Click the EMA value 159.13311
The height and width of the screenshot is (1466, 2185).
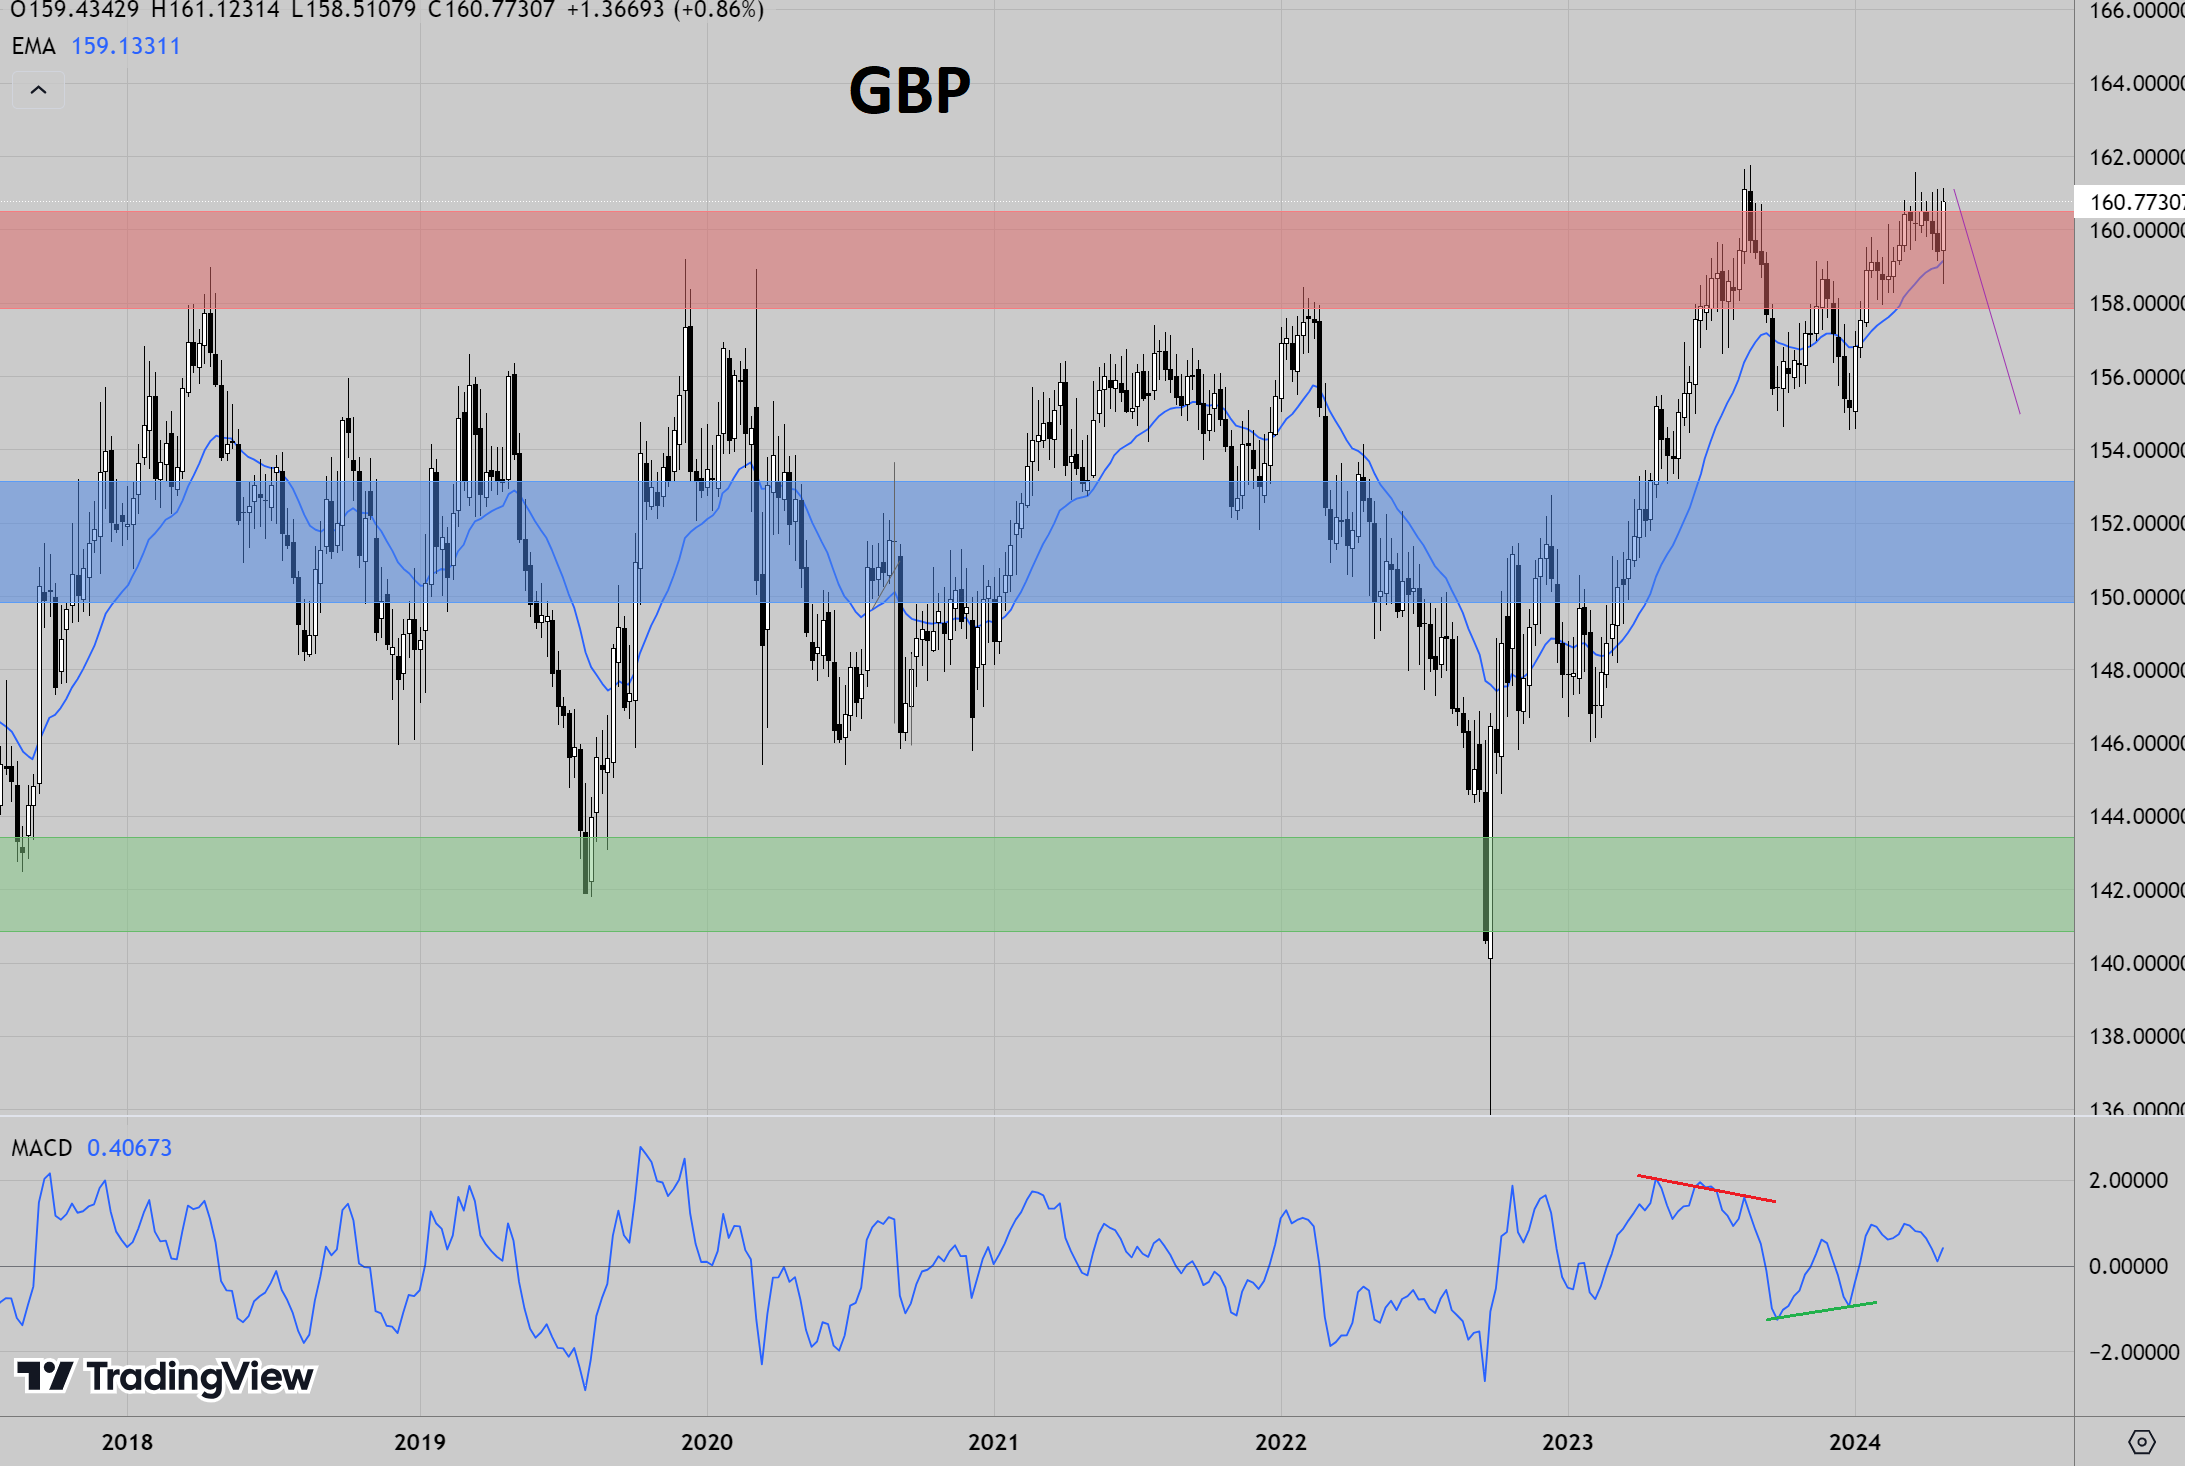point(126,46)
